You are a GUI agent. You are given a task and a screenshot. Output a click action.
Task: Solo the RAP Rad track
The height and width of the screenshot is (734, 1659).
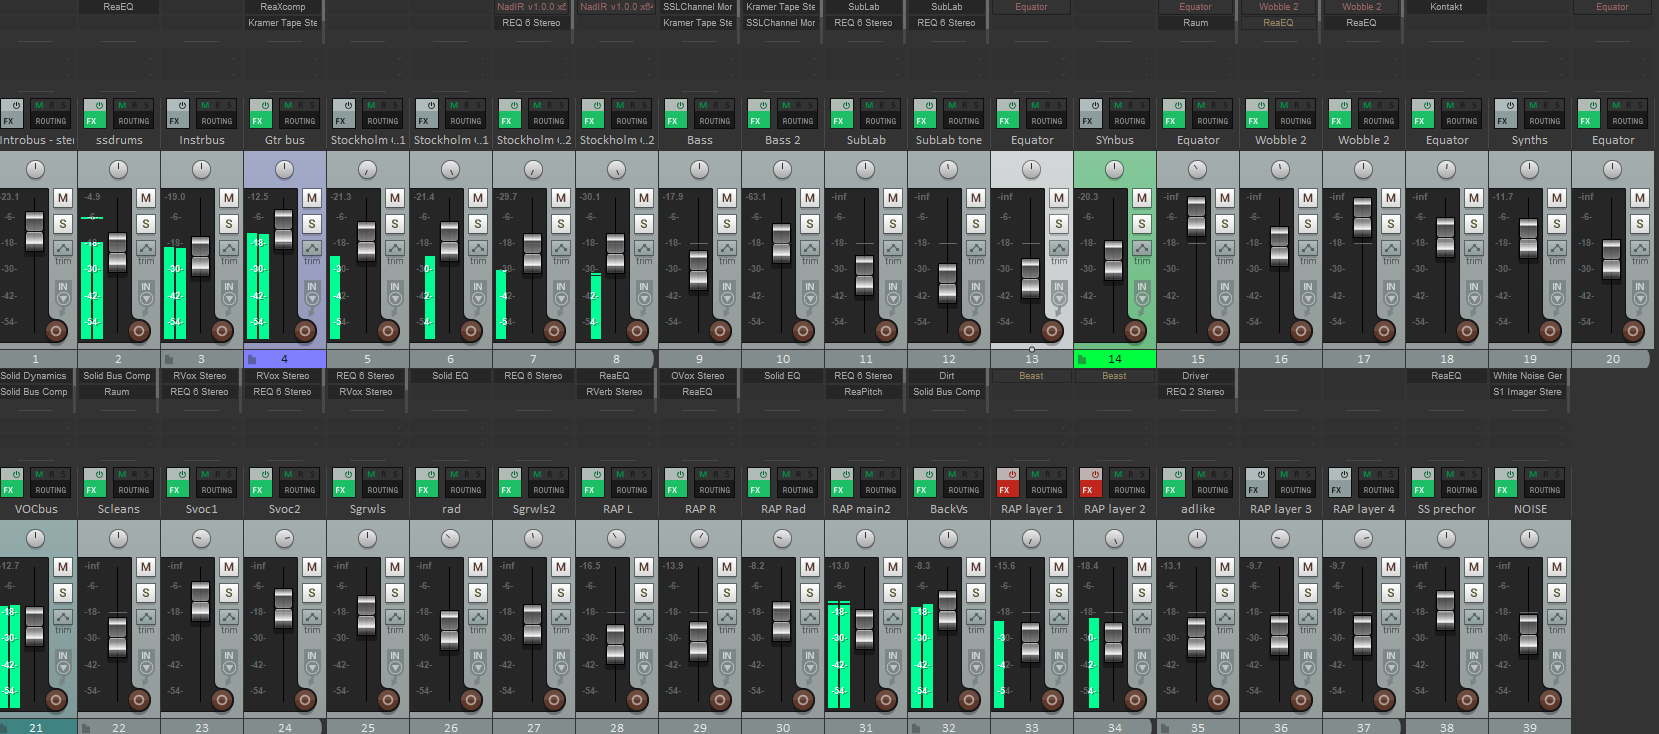point(810,593)
